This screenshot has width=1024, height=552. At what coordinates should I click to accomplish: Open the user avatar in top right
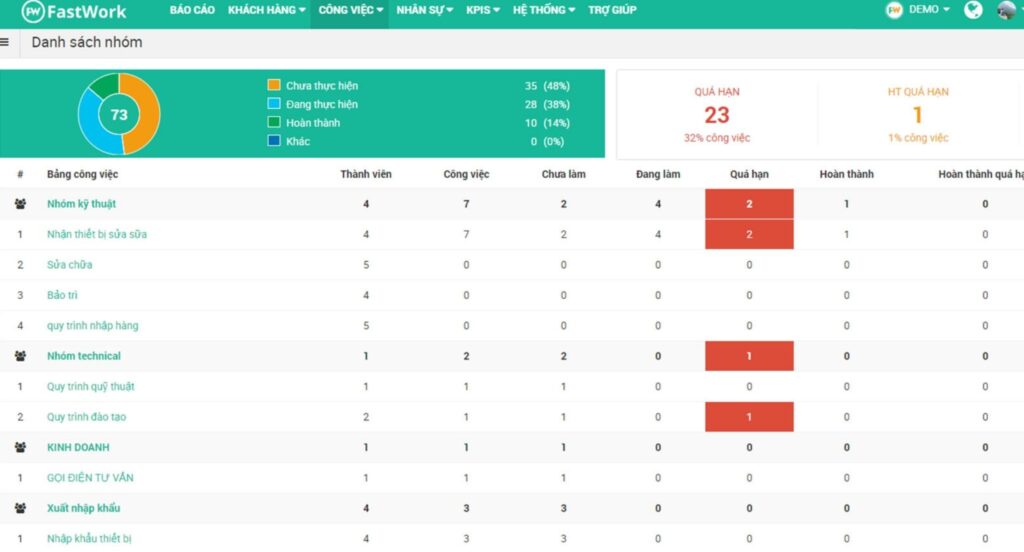tap(1006, 10)
